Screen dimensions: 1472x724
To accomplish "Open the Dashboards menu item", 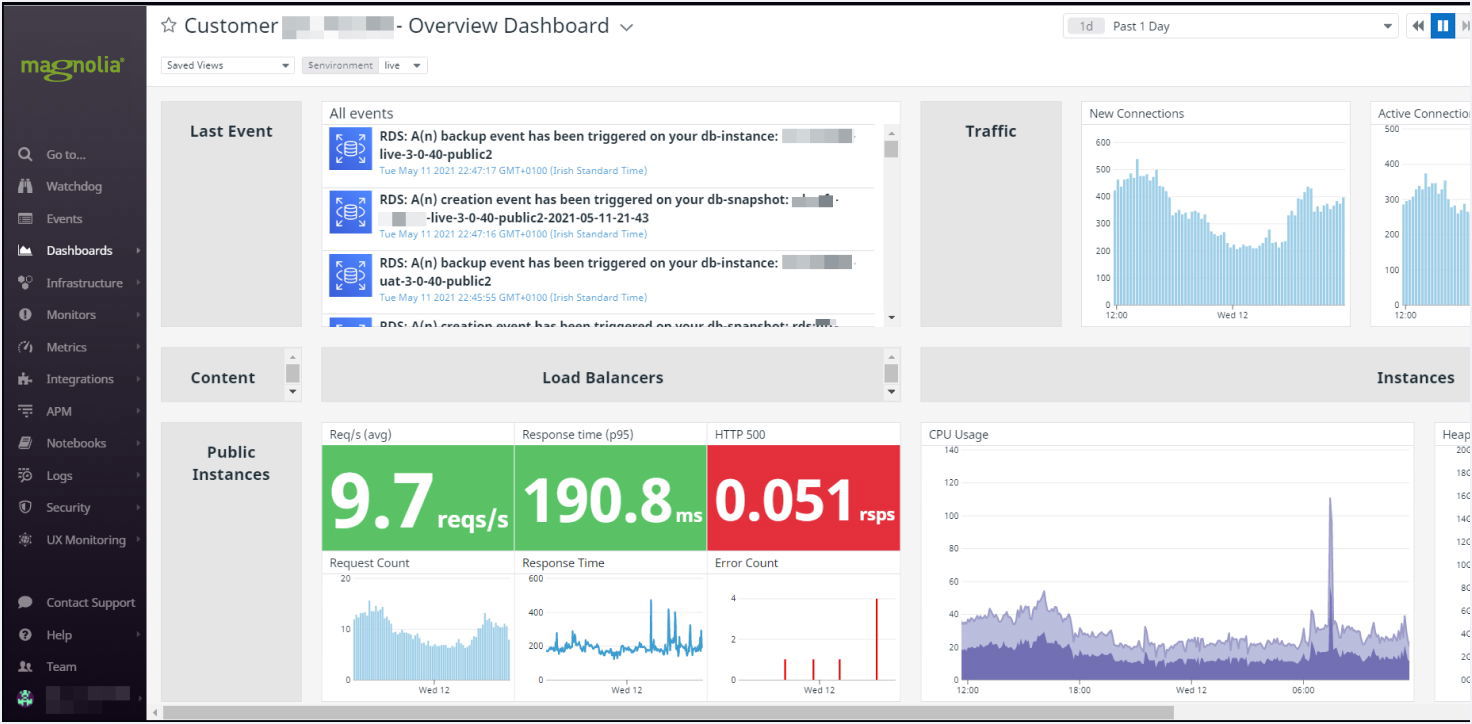I will pyautogui.click(x=79, y=251).
